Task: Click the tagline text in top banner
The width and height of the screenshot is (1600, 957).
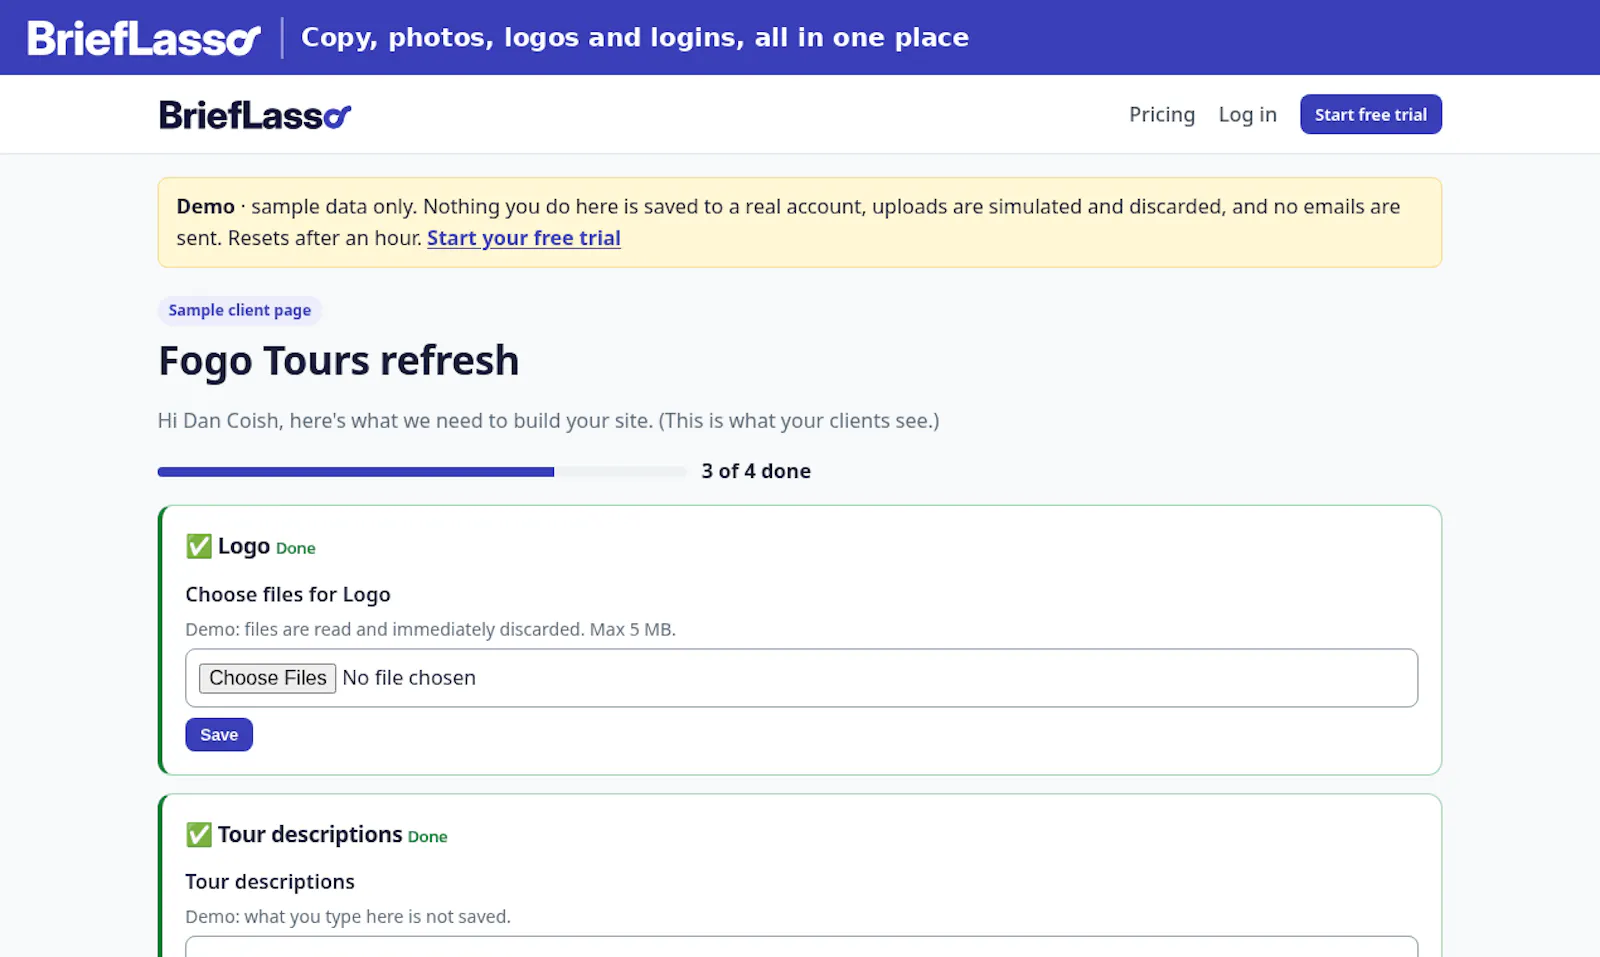Action: click(x=635, y=38)
